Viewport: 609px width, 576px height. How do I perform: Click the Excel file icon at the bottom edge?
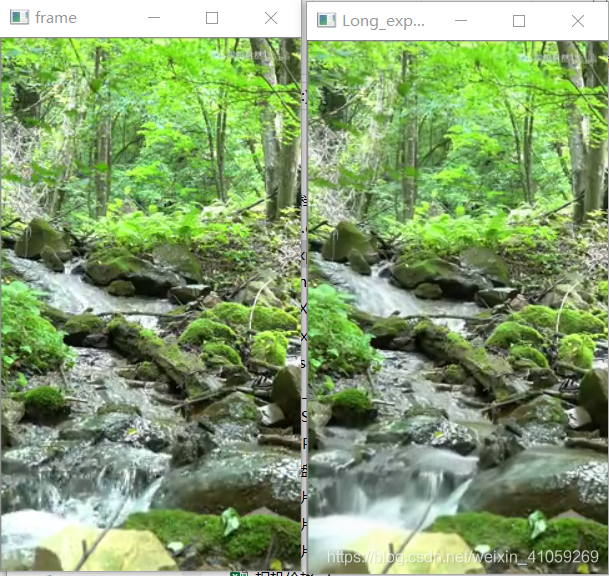[238, 573]
